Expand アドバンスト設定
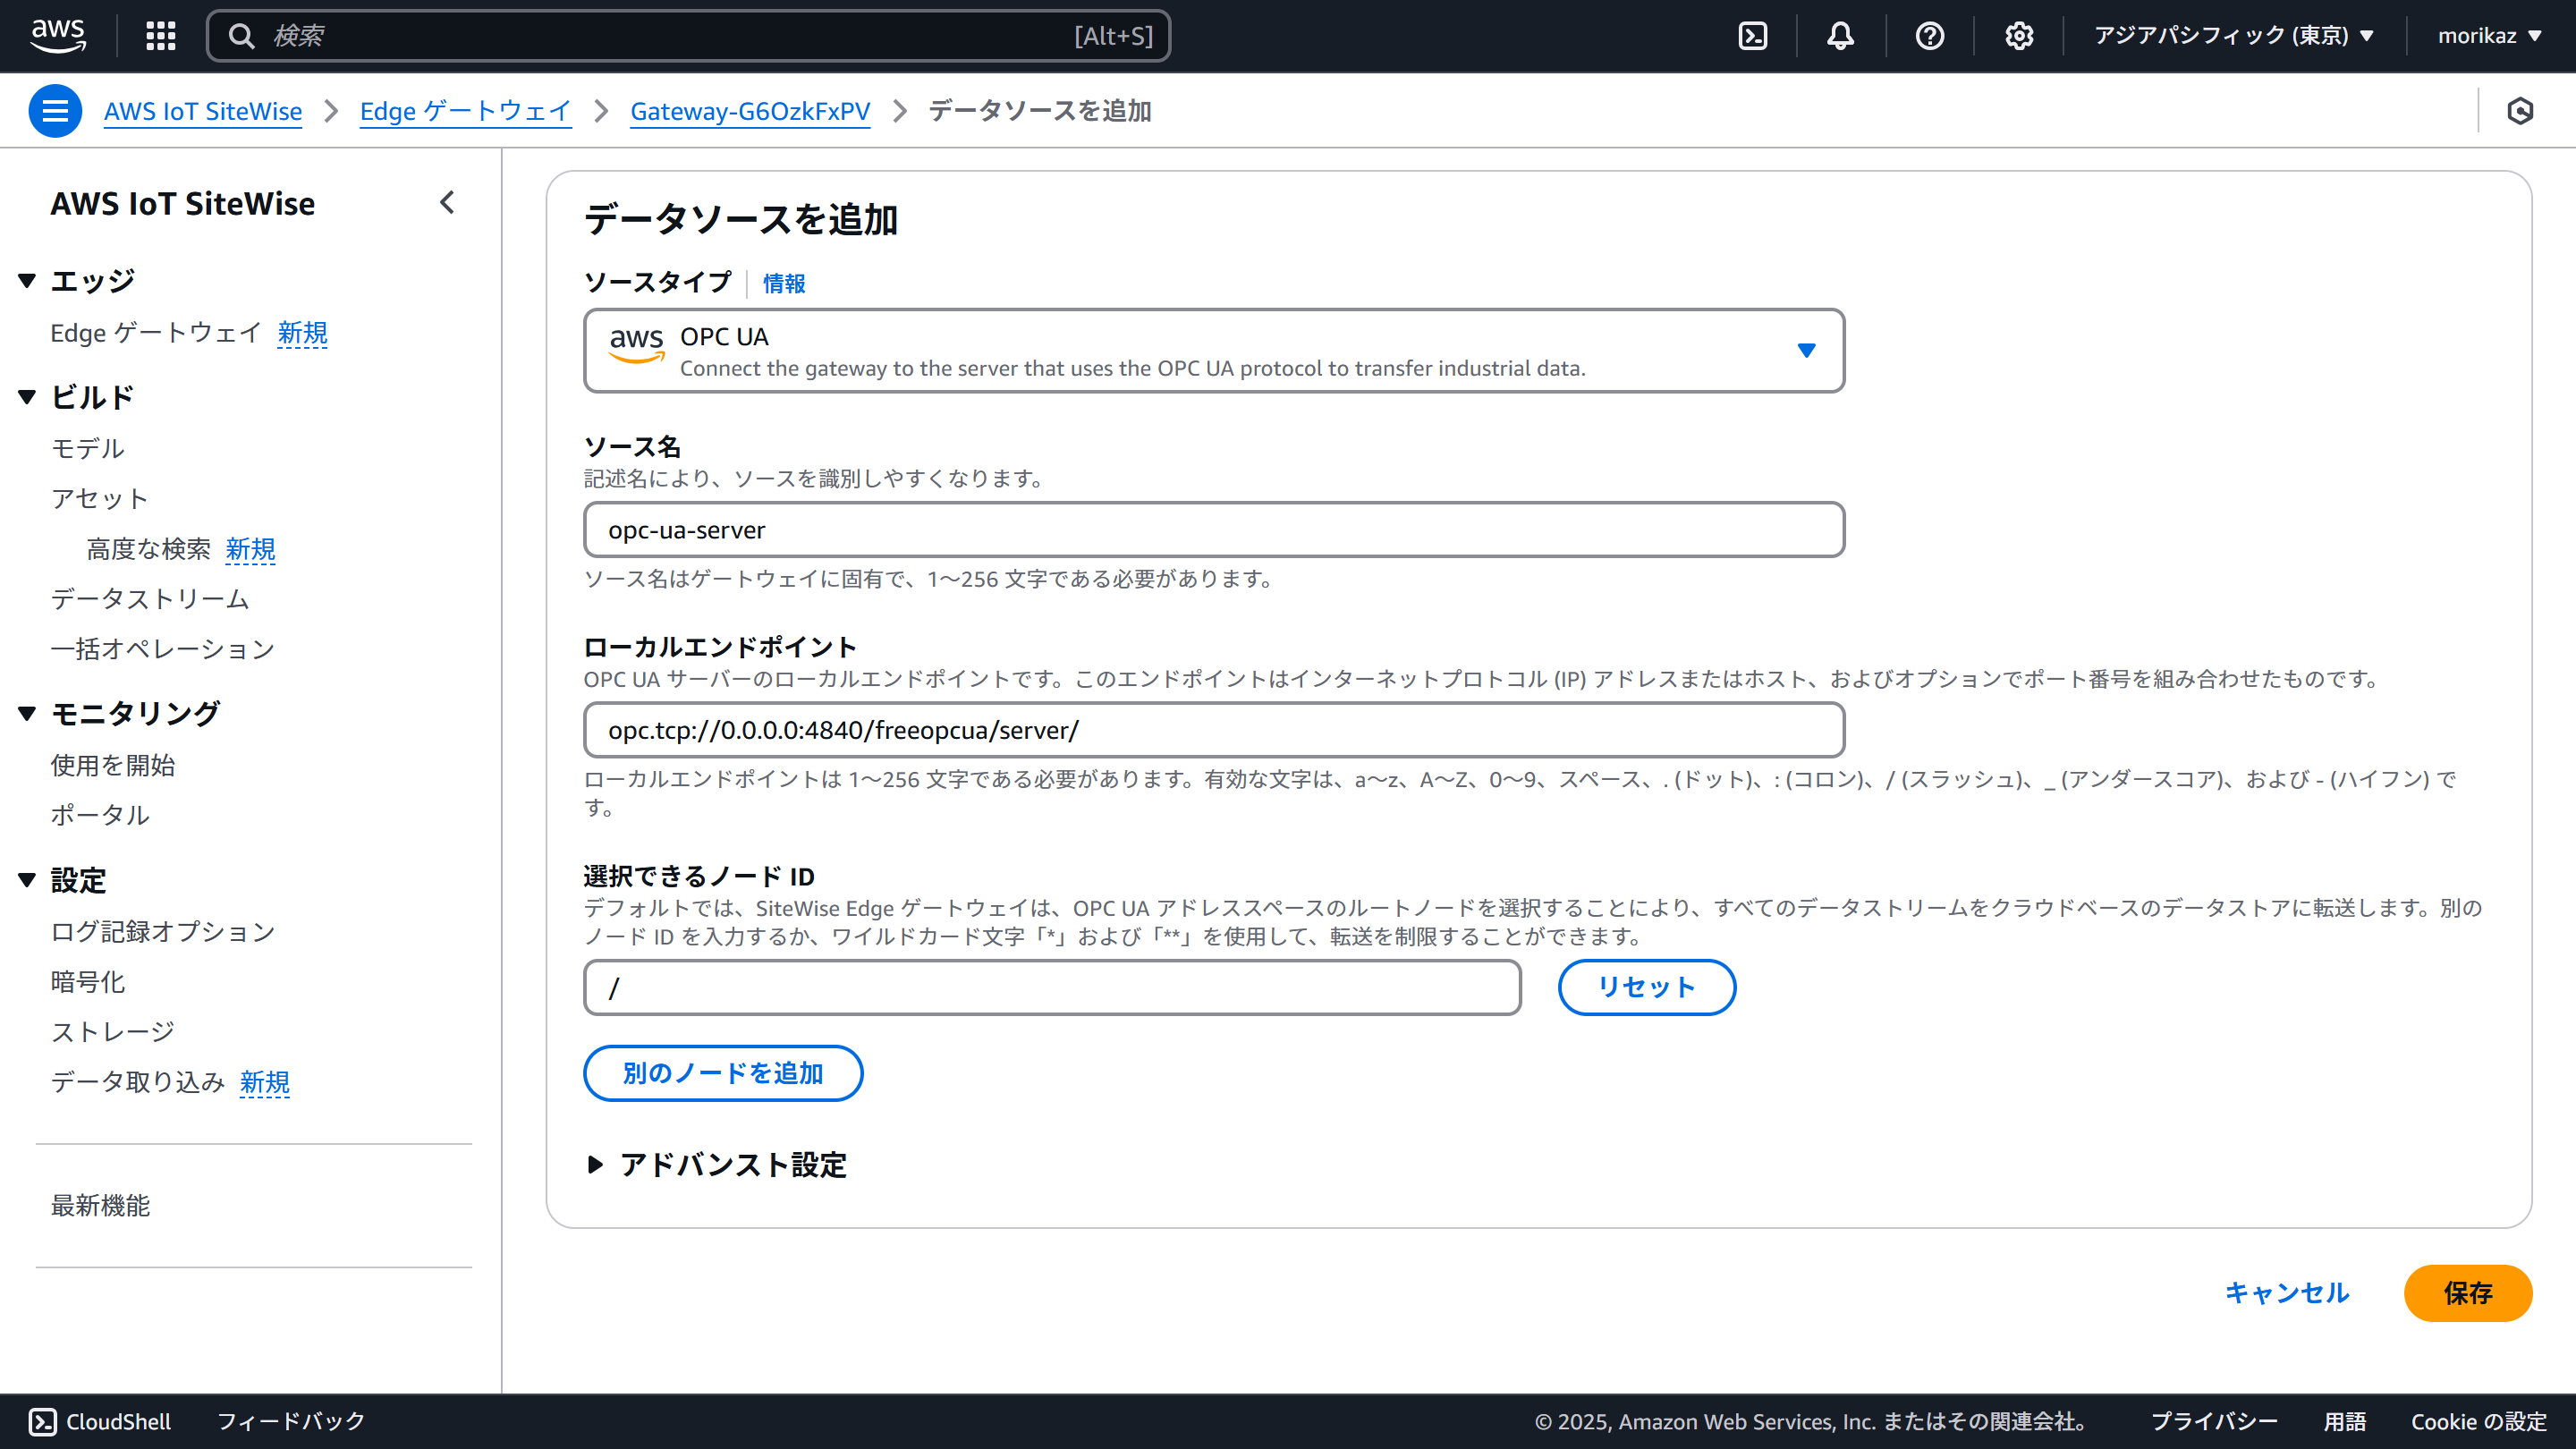This screenshot has width=2576, height=1449. click(x=716, y=1164)
